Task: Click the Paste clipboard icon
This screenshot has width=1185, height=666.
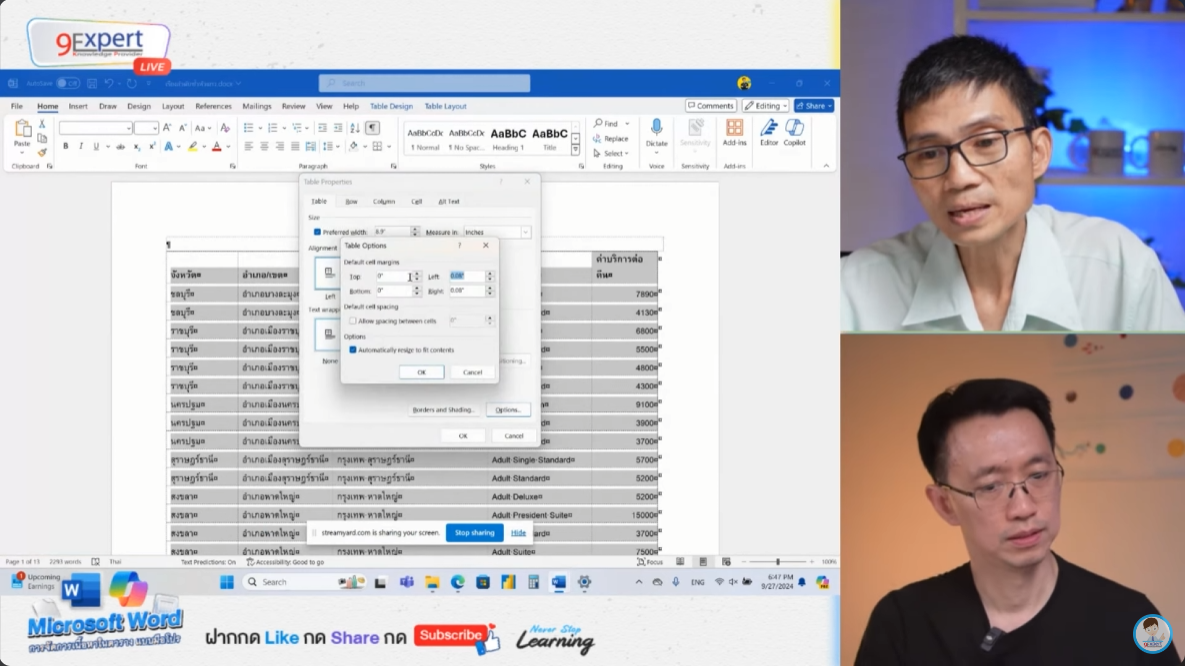Action: (x=22, y=130)
